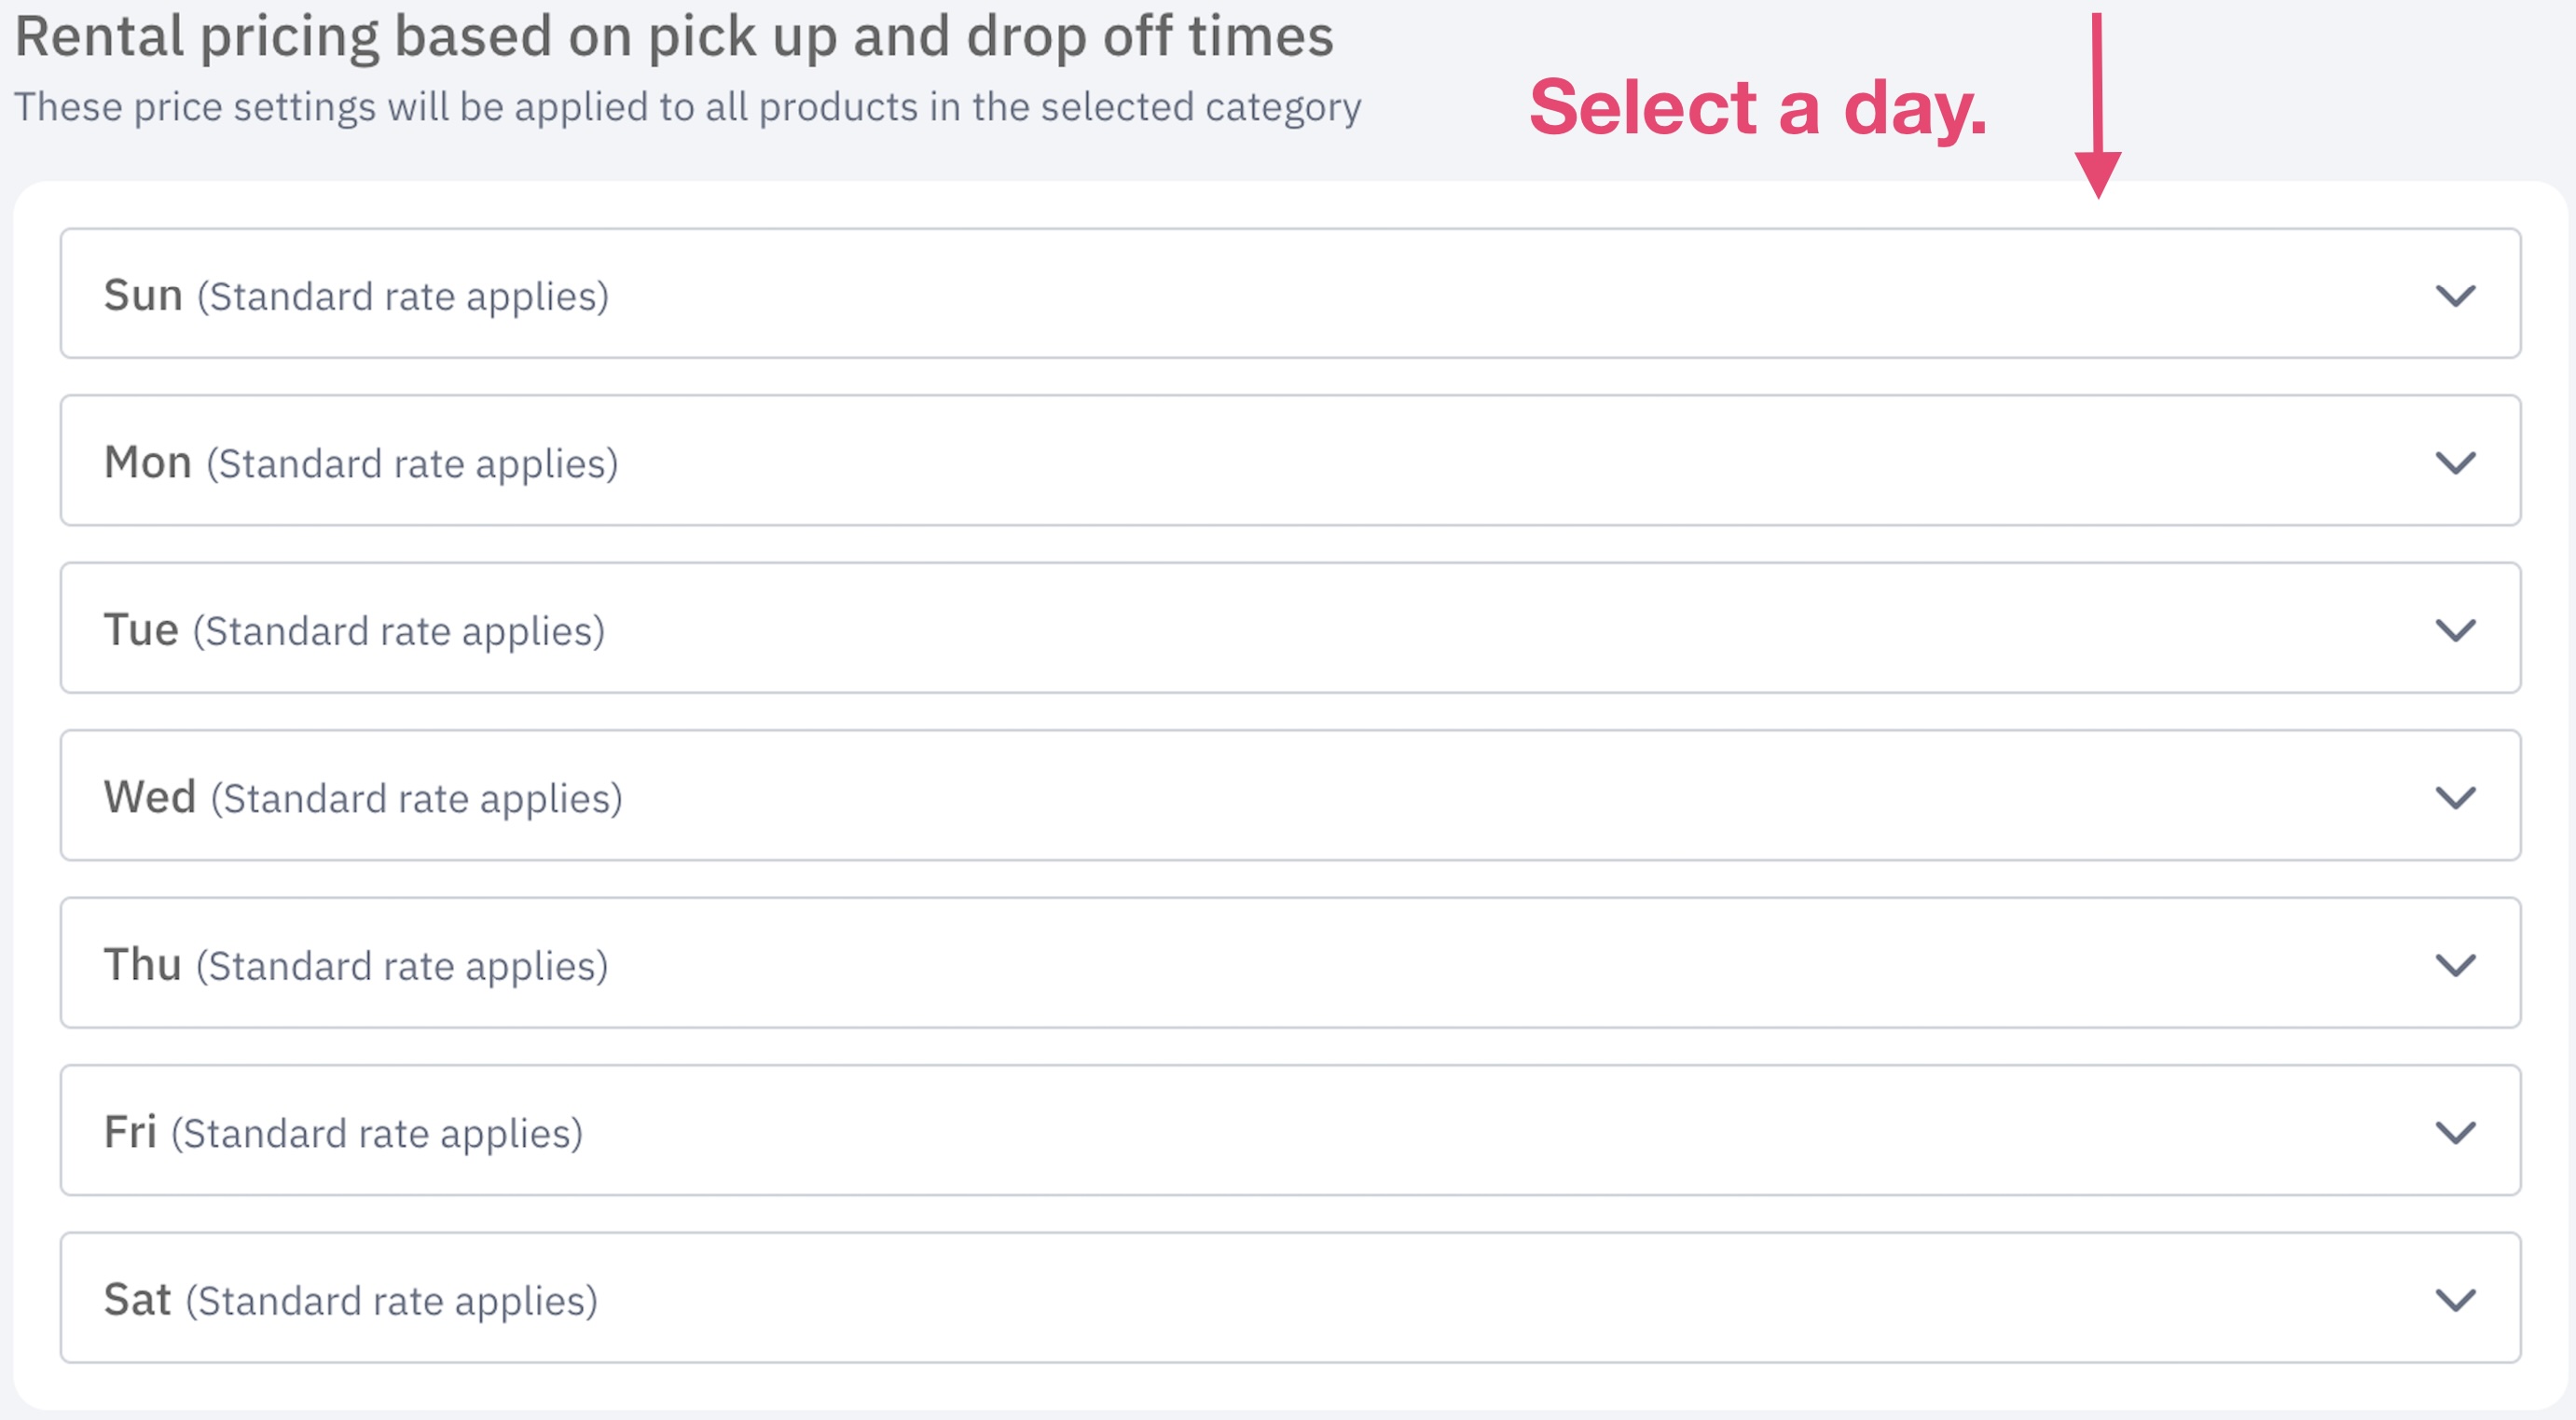
Task: Click Wed (Standard rate applies) text
Action: (363, 798)
